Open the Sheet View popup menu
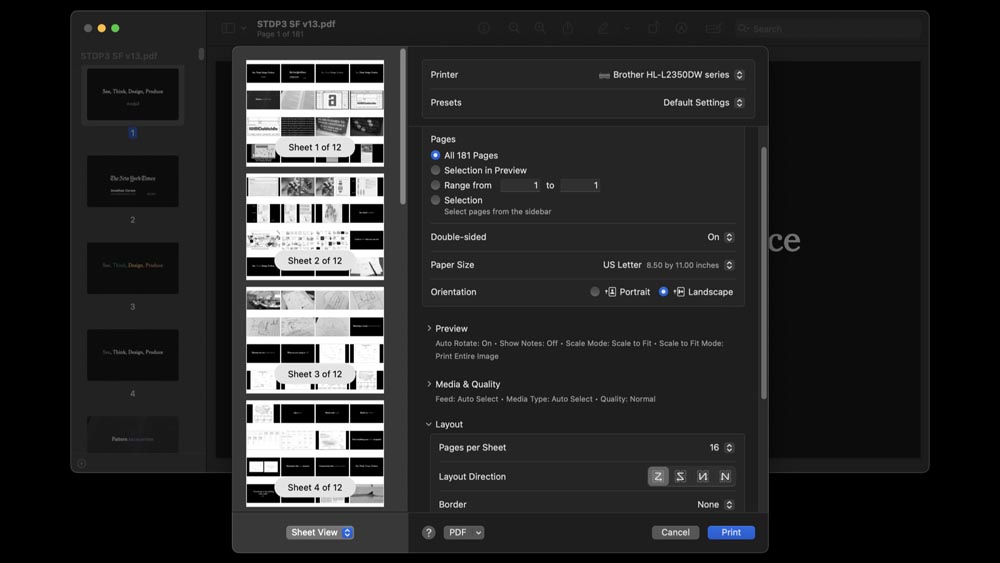This screenshot has width=1000, height=563. tap(320, 533)
